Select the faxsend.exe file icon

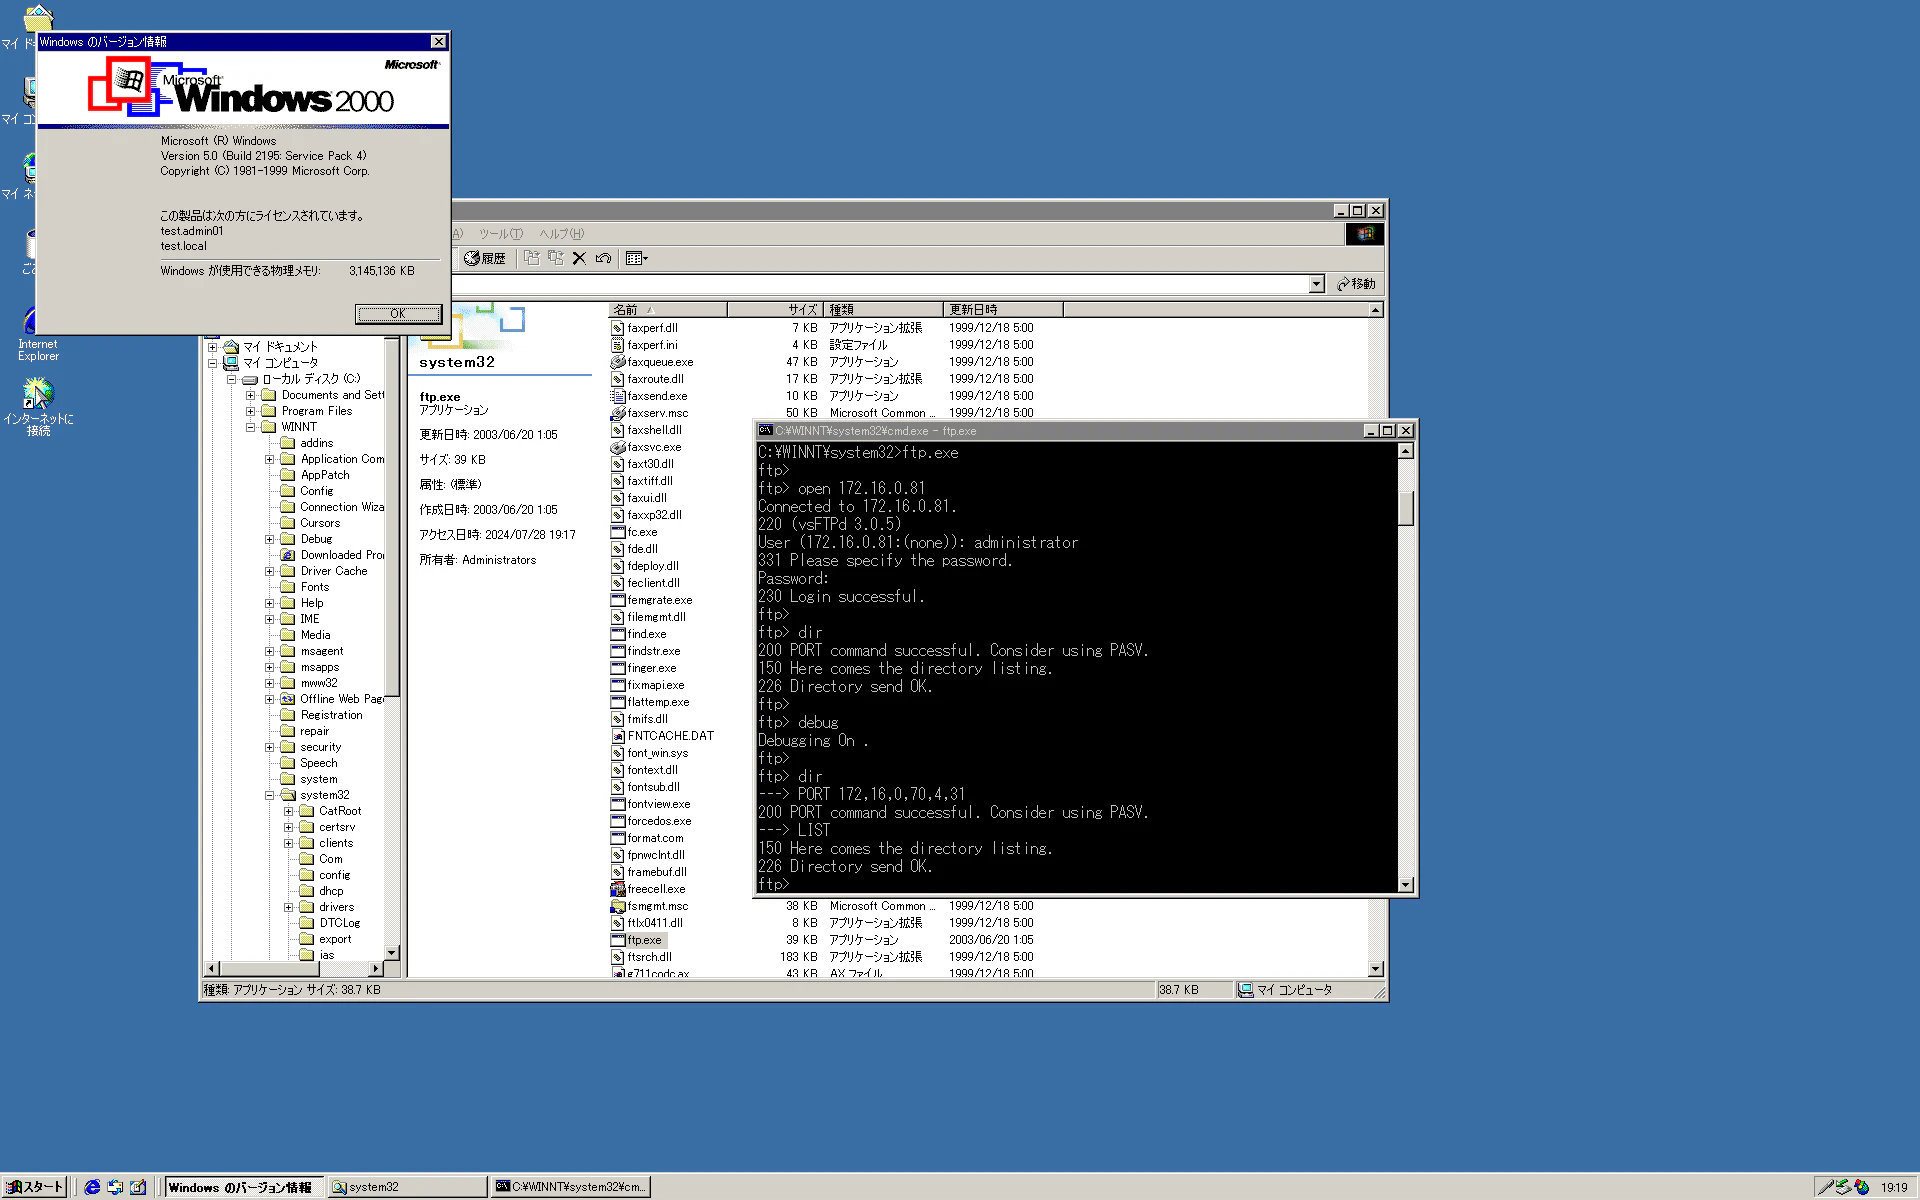click(x=618, y=396)
